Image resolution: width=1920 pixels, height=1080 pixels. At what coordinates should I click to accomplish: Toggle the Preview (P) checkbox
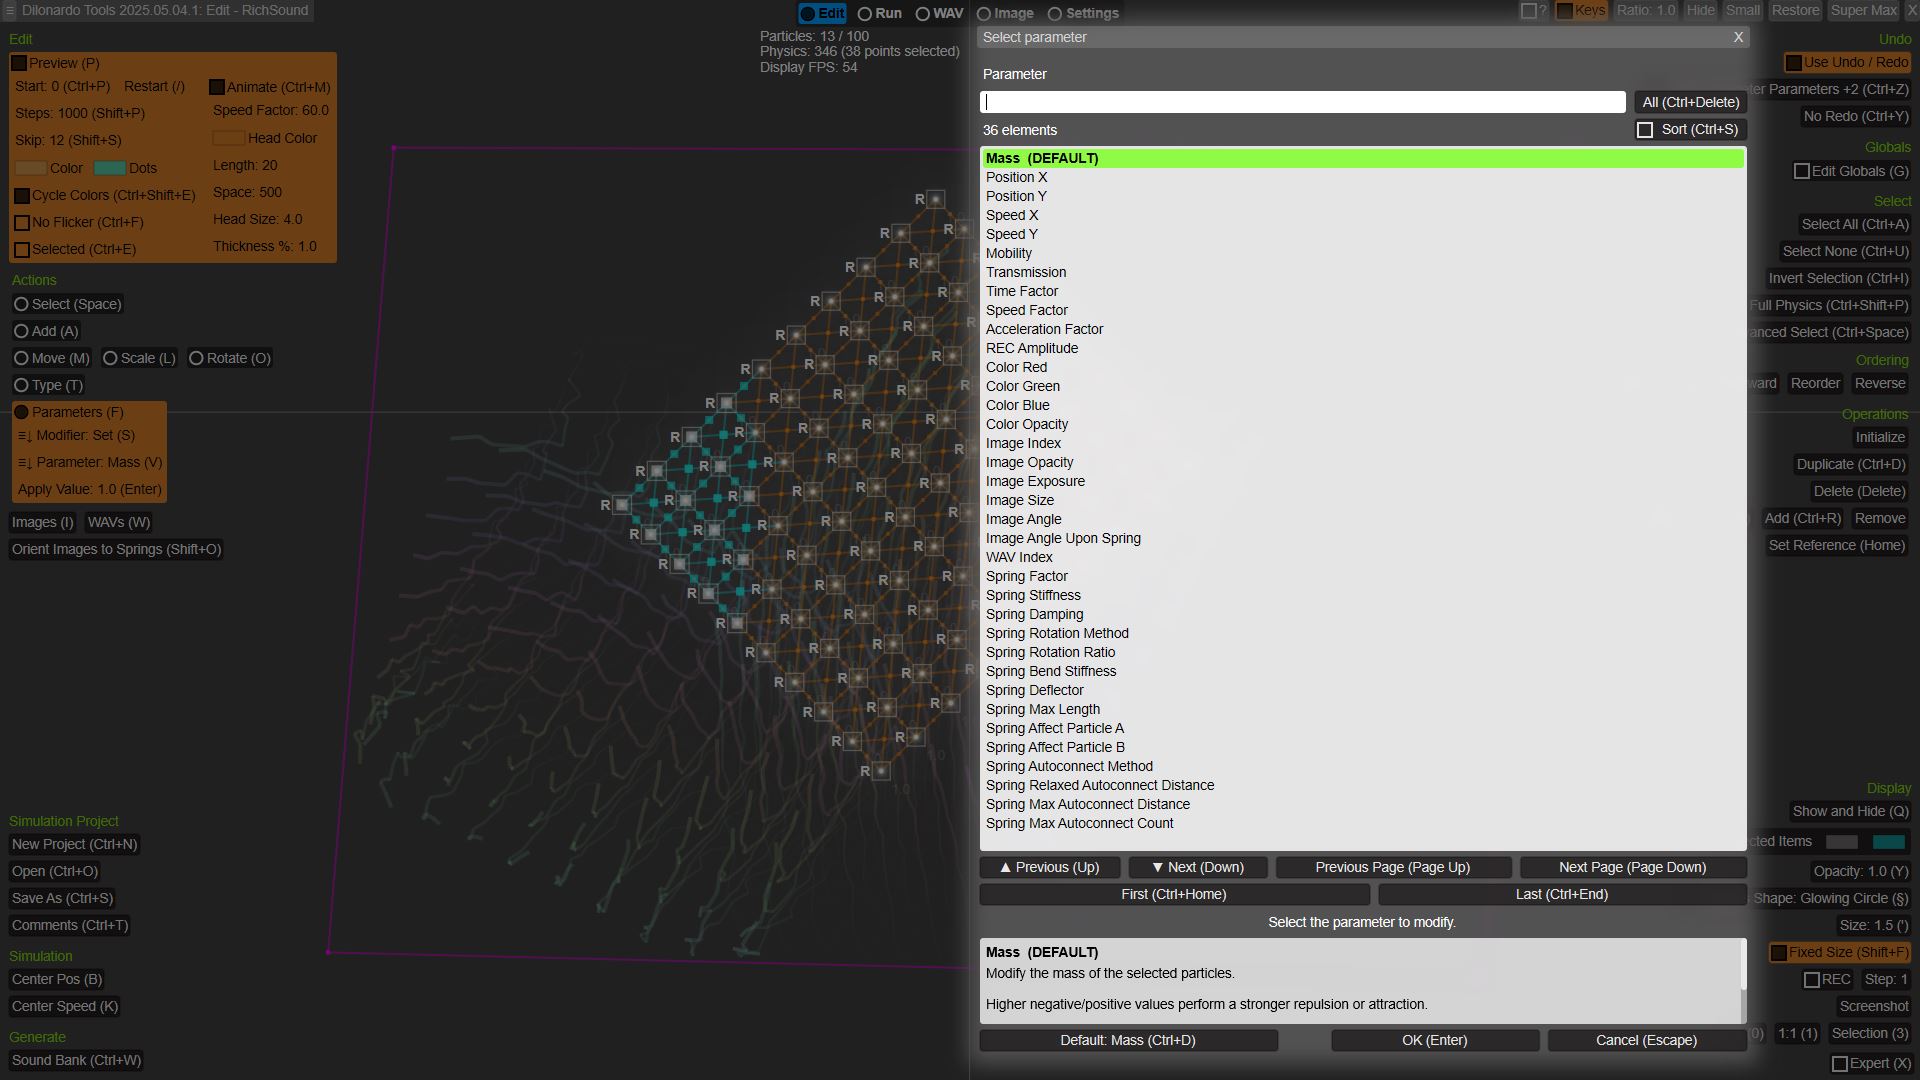coord(19,63)
